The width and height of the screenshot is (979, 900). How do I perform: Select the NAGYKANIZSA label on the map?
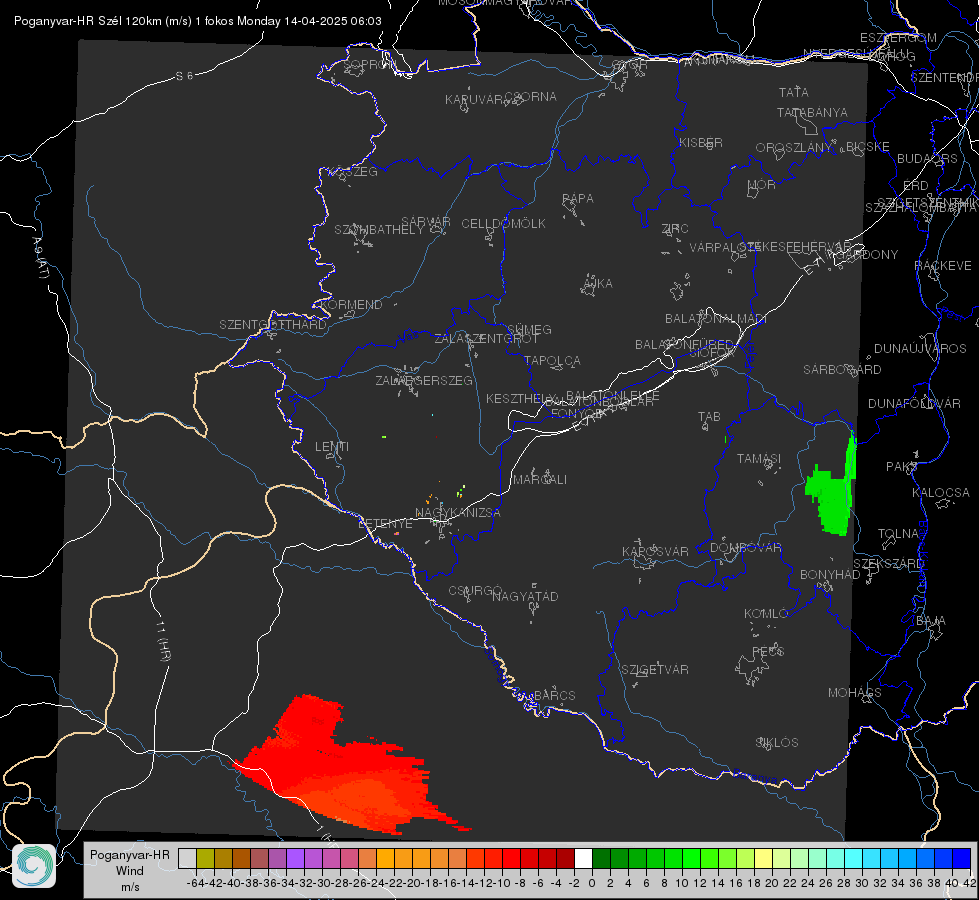click(458, 513)
